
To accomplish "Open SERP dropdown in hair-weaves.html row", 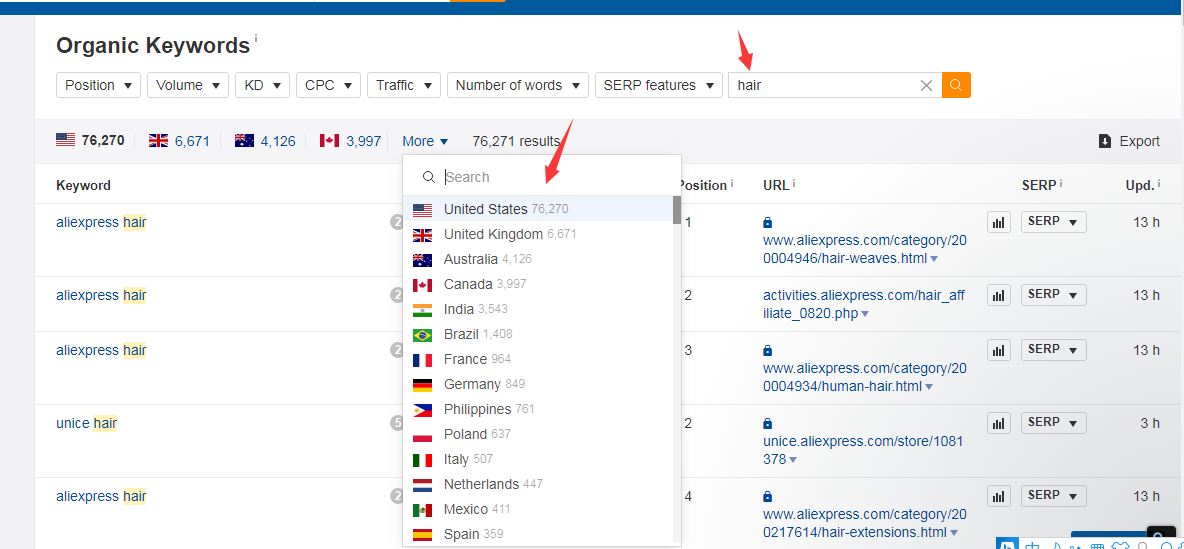I will [1053, 222].
